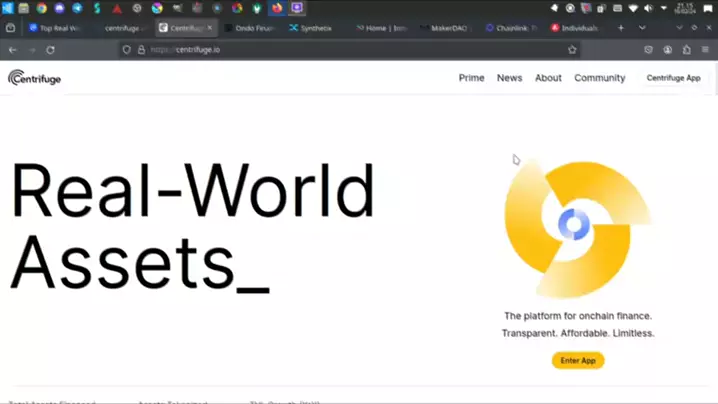Open the Firefox account icon
The width and height of the screenshot is (718, 404).
click(667, 49)
